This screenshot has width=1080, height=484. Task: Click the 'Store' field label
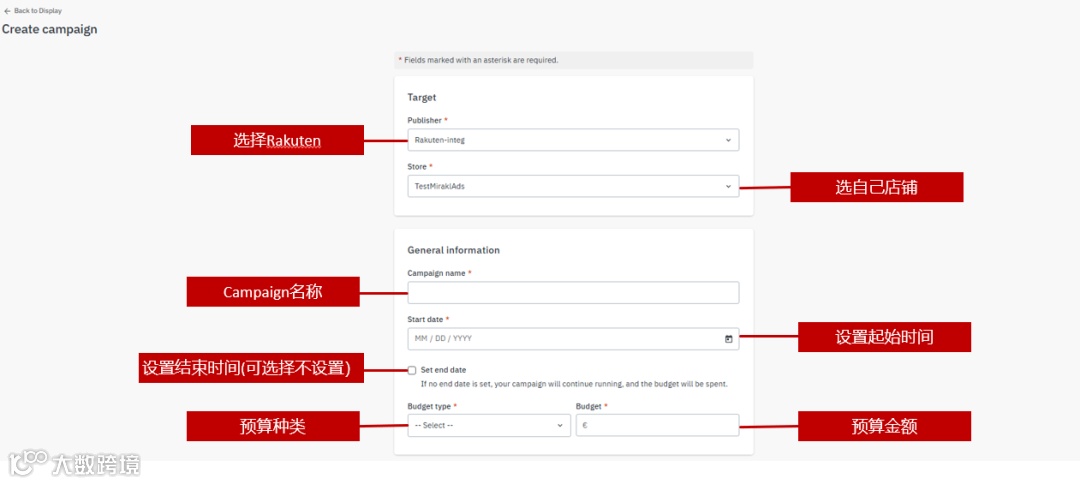pyautogui.click(x=419, y=167)
